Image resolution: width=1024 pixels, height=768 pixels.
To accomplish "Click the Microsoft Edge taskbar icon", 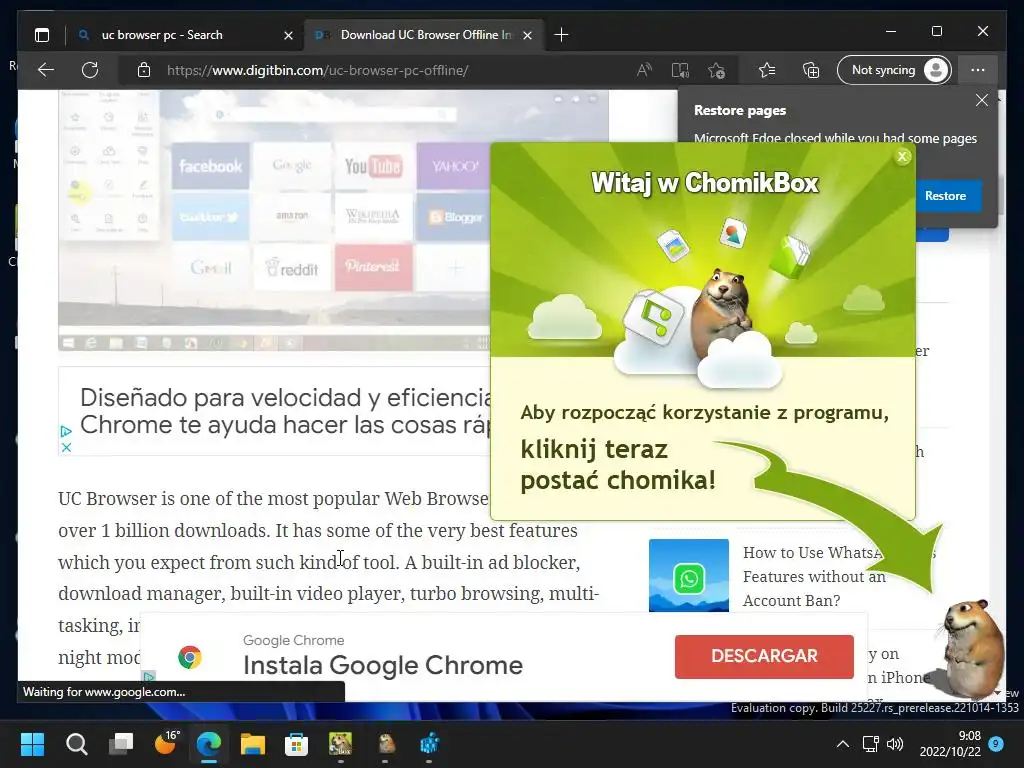I will pyautogui.click(x=209, y=743).
